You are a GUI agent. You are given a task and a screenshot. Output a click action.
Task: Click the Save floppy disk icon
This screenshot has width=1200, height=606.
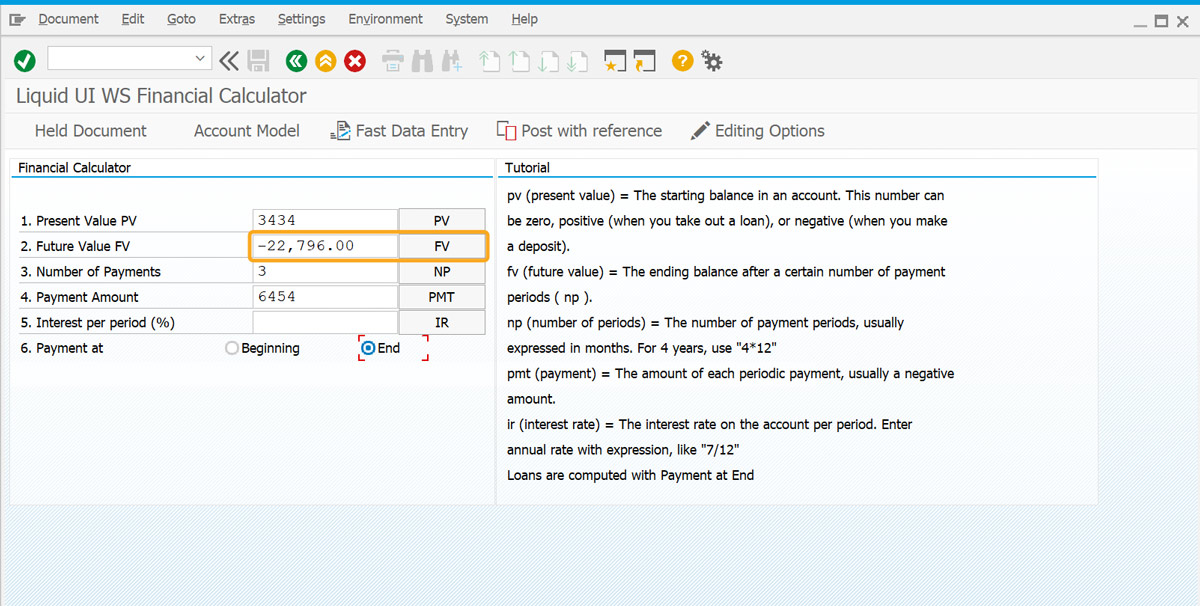tap(258, 61)
